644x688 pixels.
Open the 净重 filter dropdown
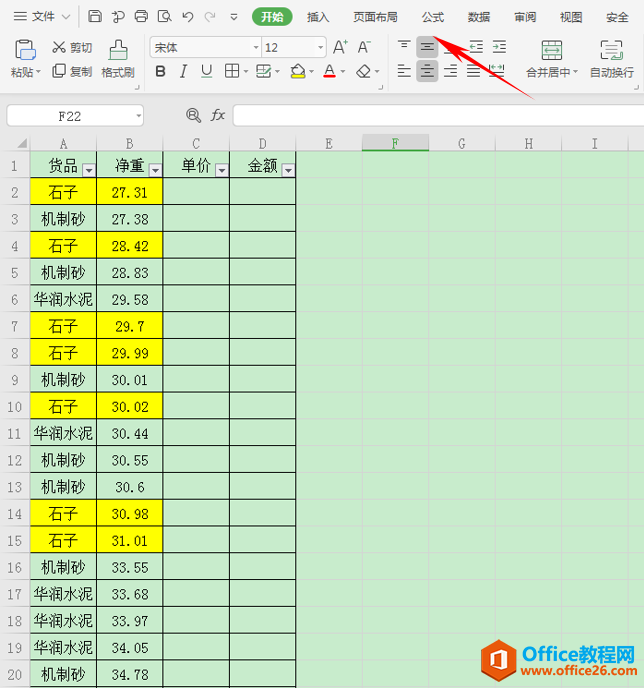coord(155,170)
